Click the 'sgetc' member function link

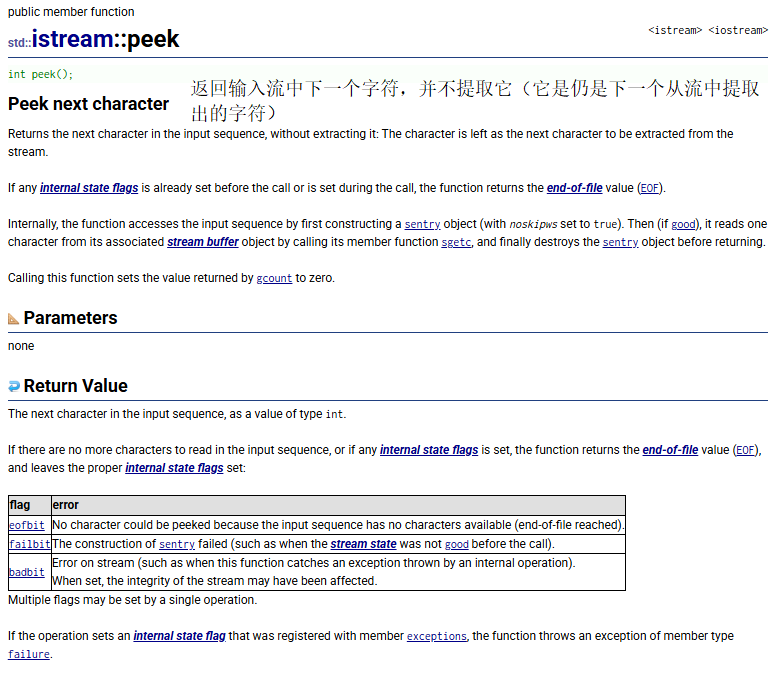(456, 242)
